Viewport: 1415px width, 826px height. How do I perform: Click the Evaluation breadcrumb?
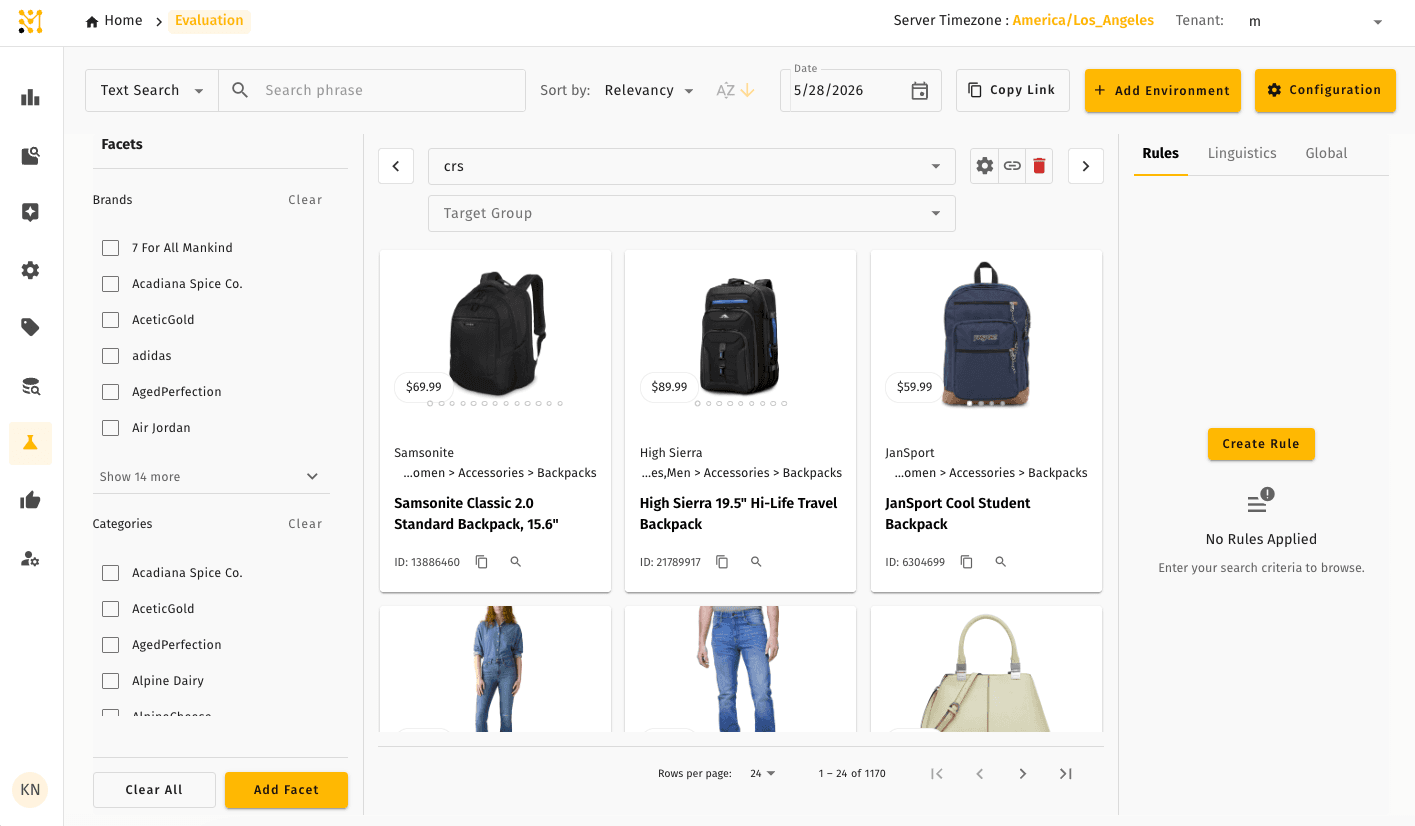pyautogui.click(x=209, y=21)
